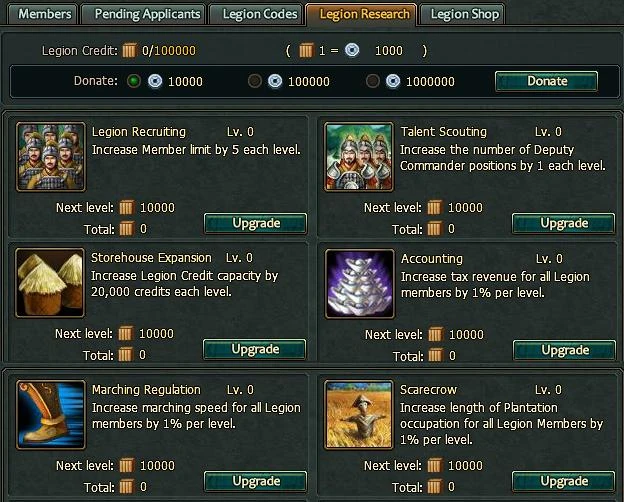Upgrade the Accounting research
Image resolution: width=624 pixels, height=502 pixels.
tap(564, 350)
